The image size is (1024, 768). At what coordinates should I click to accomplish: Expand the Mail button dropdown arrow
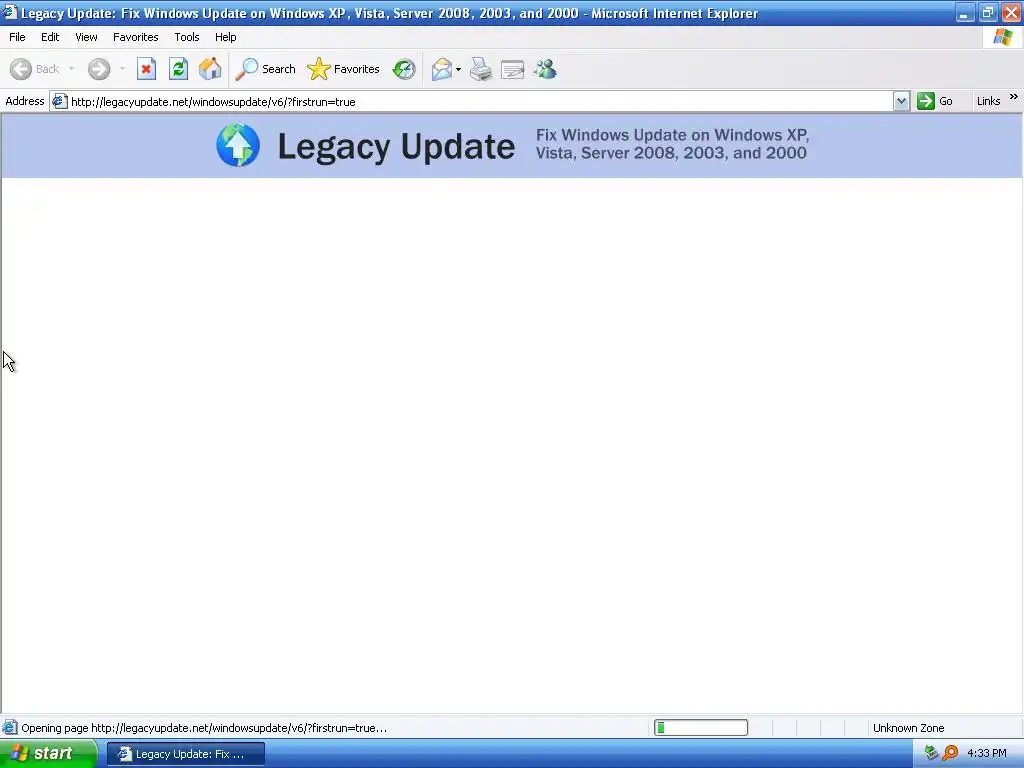(458, 69)
